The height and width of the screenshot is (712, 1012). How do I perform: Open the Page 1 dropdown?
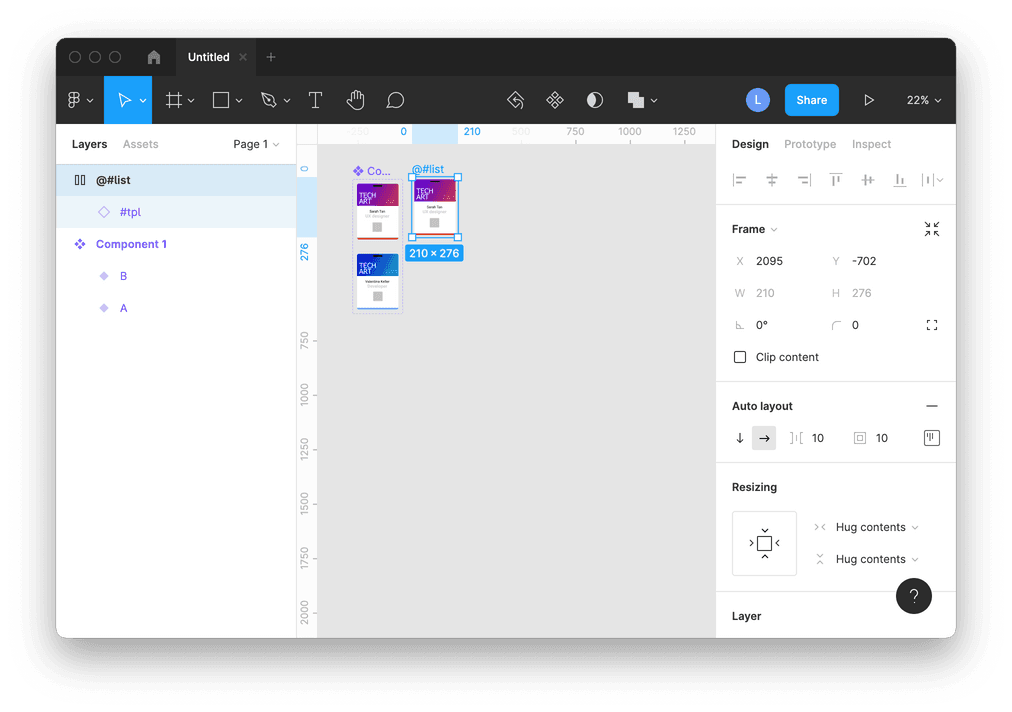tap(256, 144)
